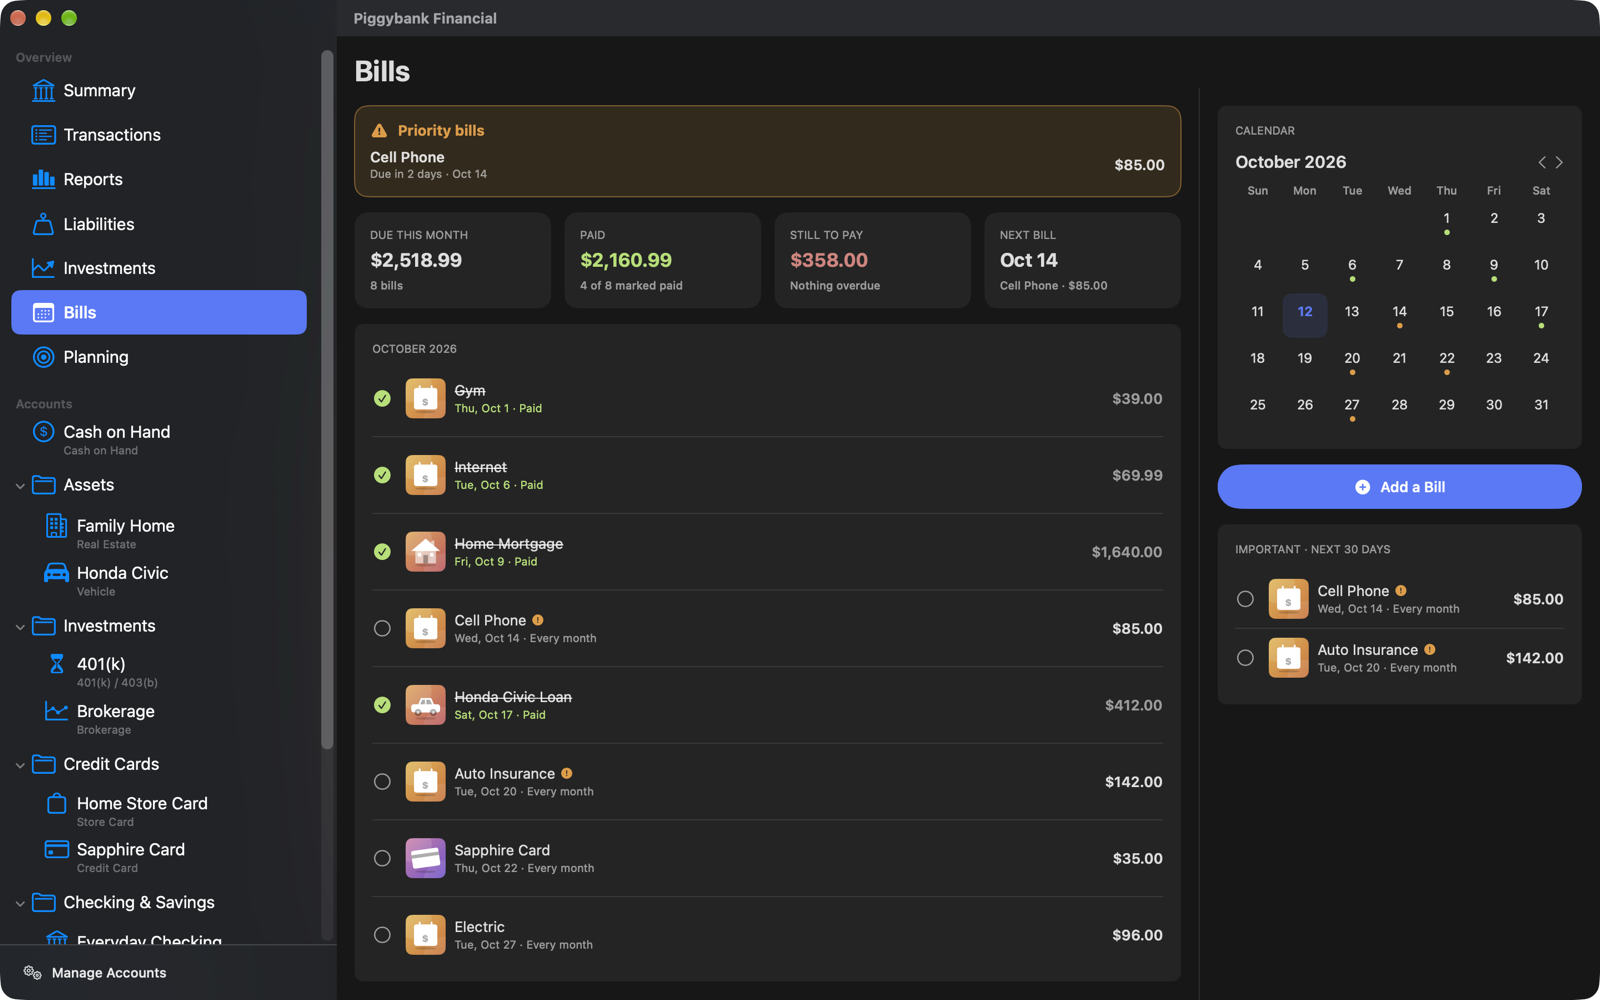Click the Brokerage chart icon
Screen dimensions: 1600x1000
click(x=56, y=711)
